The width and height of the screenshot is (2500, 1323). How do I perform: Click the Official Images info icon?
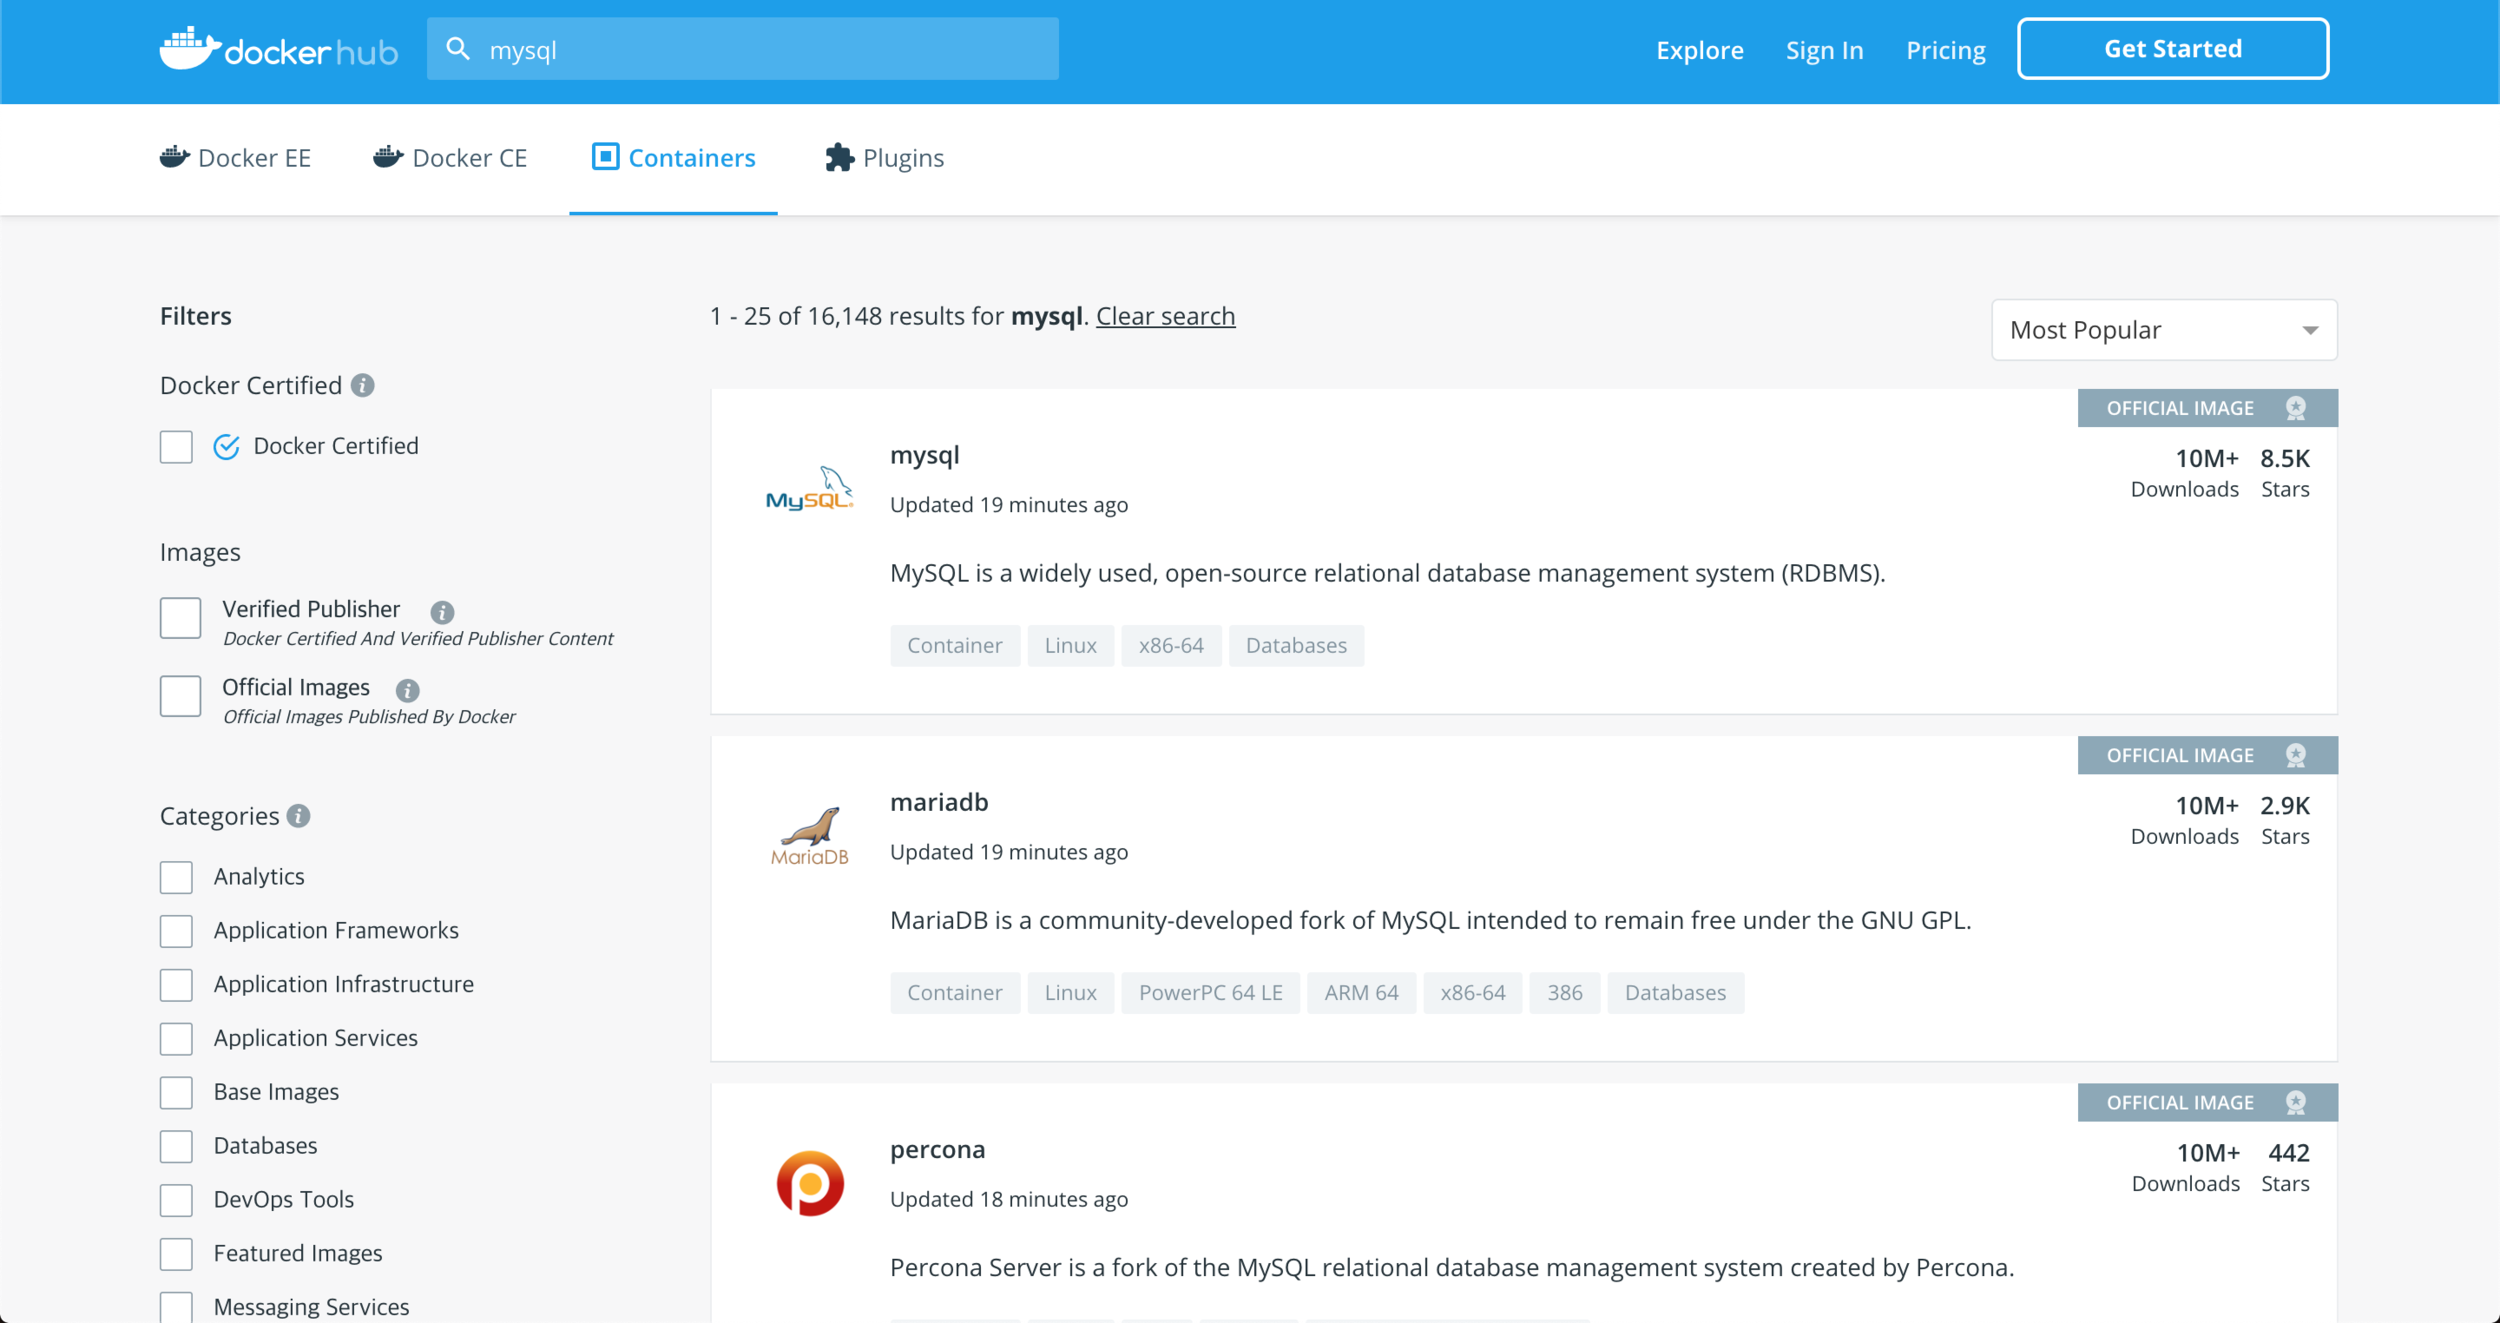[407, 690]
